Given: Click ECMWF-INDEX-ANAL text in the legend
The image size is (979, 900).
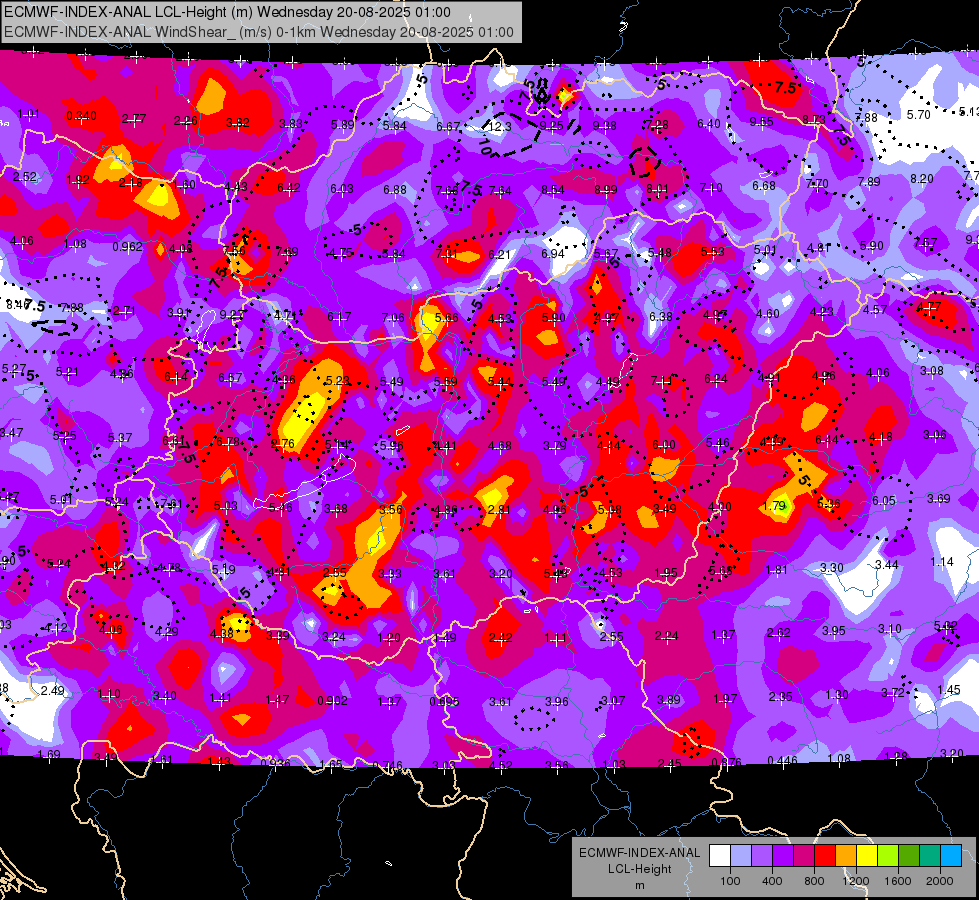Looking at the screenshot, I should click(x=639, y=853).
